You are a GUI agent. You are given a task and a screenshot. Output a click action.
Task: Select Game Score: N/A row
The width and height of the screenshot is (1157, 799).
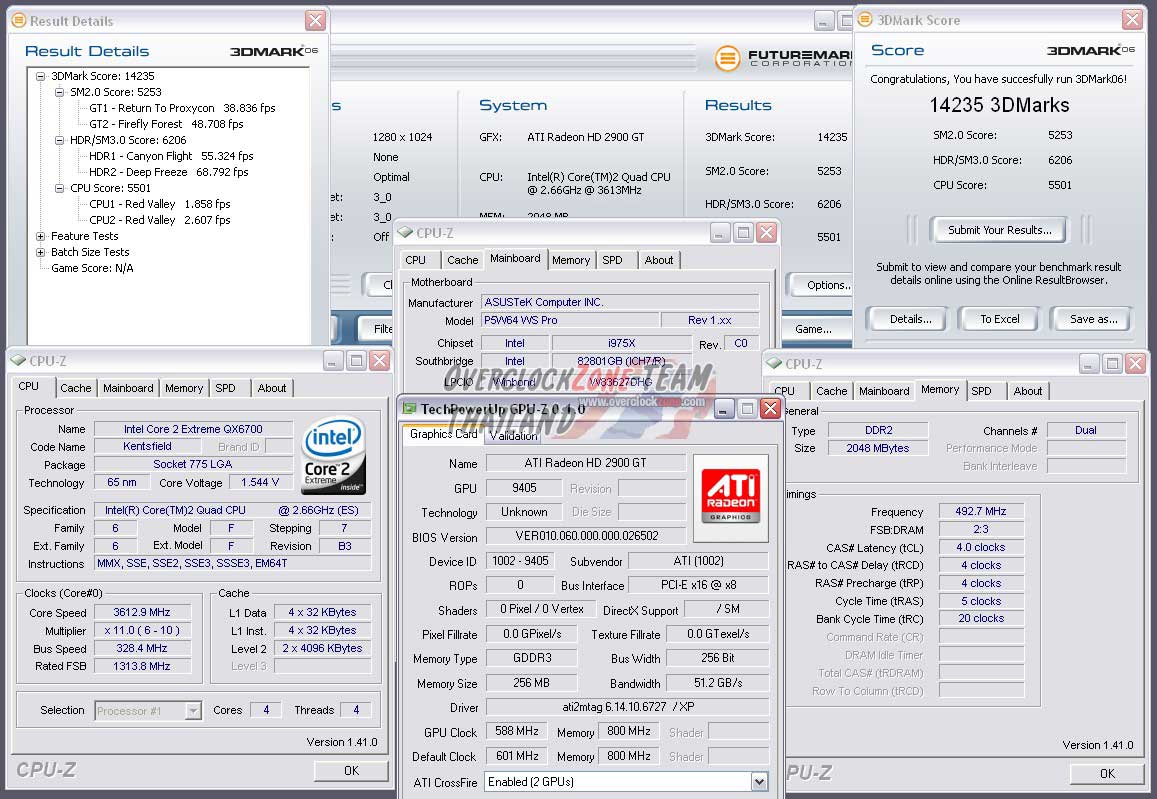click(92, 268)
